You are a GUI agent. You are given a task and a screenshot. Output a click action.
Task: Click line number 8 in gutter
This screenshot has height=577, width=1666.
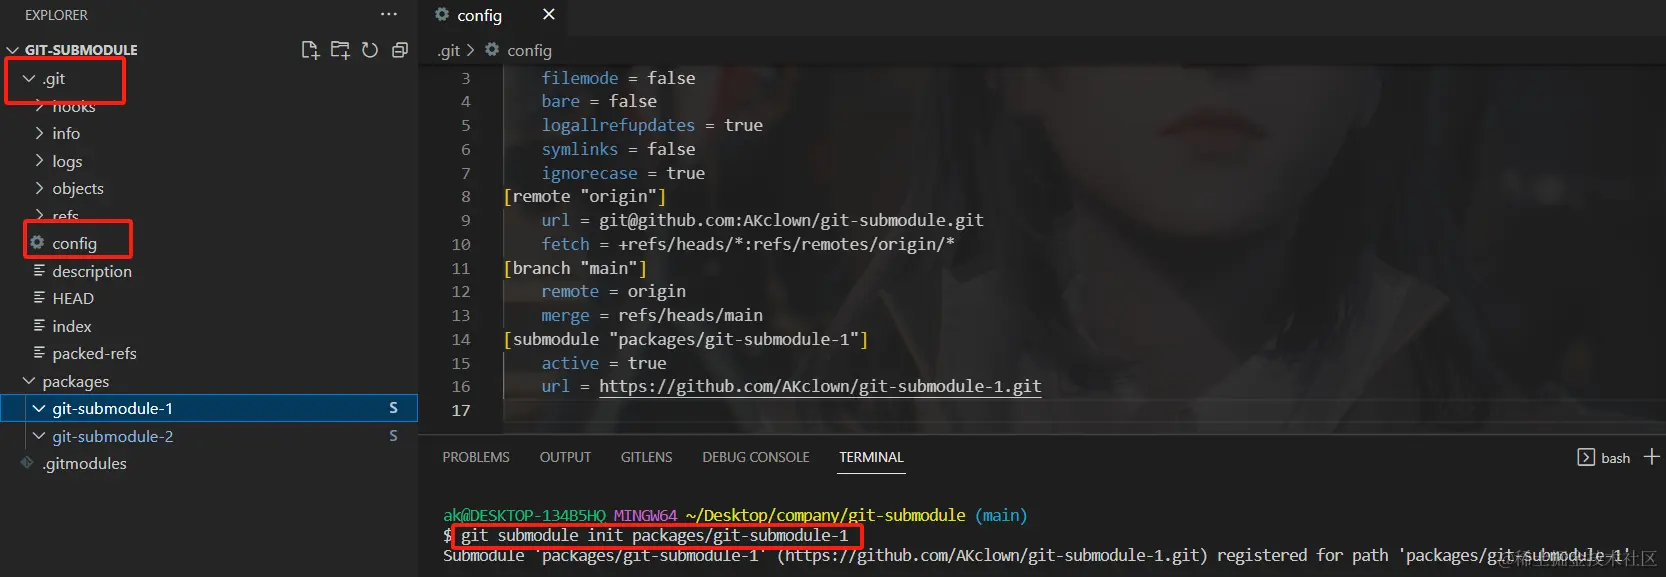click(x=465, y=196)
